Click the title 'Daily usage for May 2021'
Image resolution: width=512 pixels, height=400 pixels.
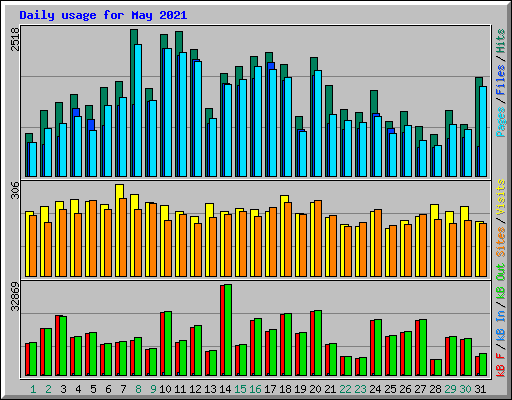click(103, 15)
